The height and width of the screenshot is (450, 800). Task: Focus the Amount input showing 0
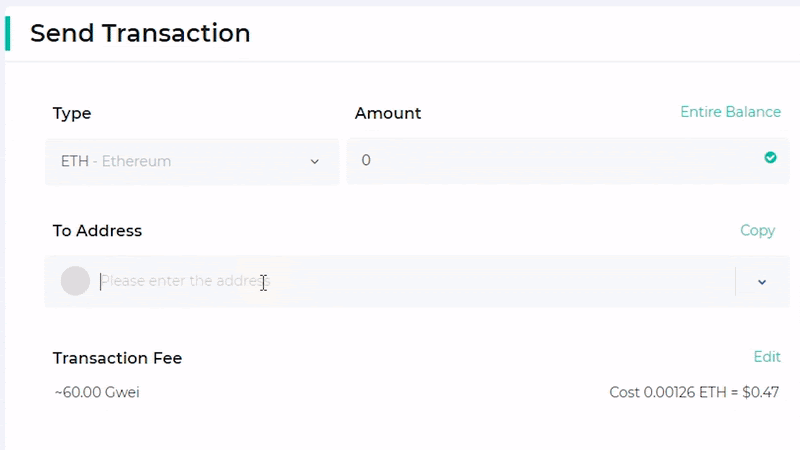point(567,160)
